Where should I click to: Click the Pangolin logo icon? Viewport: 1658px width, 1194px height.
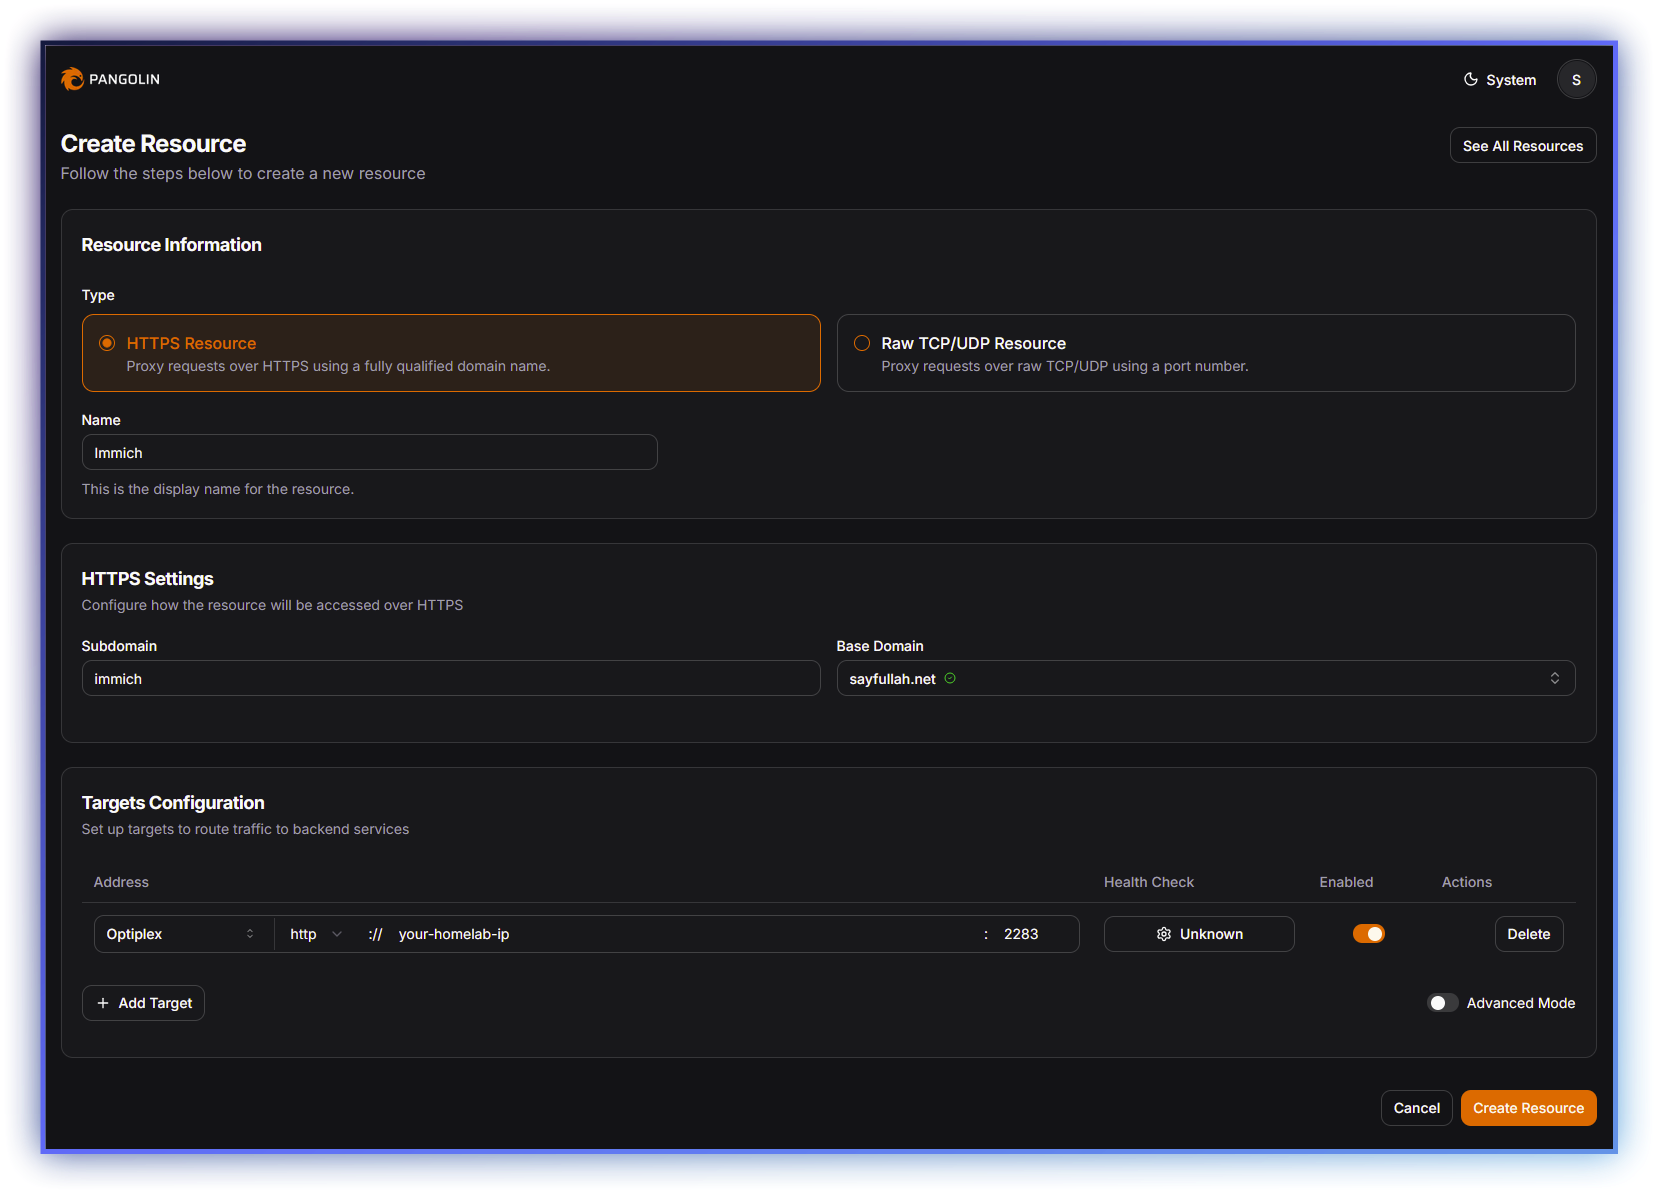click(72, 79)
